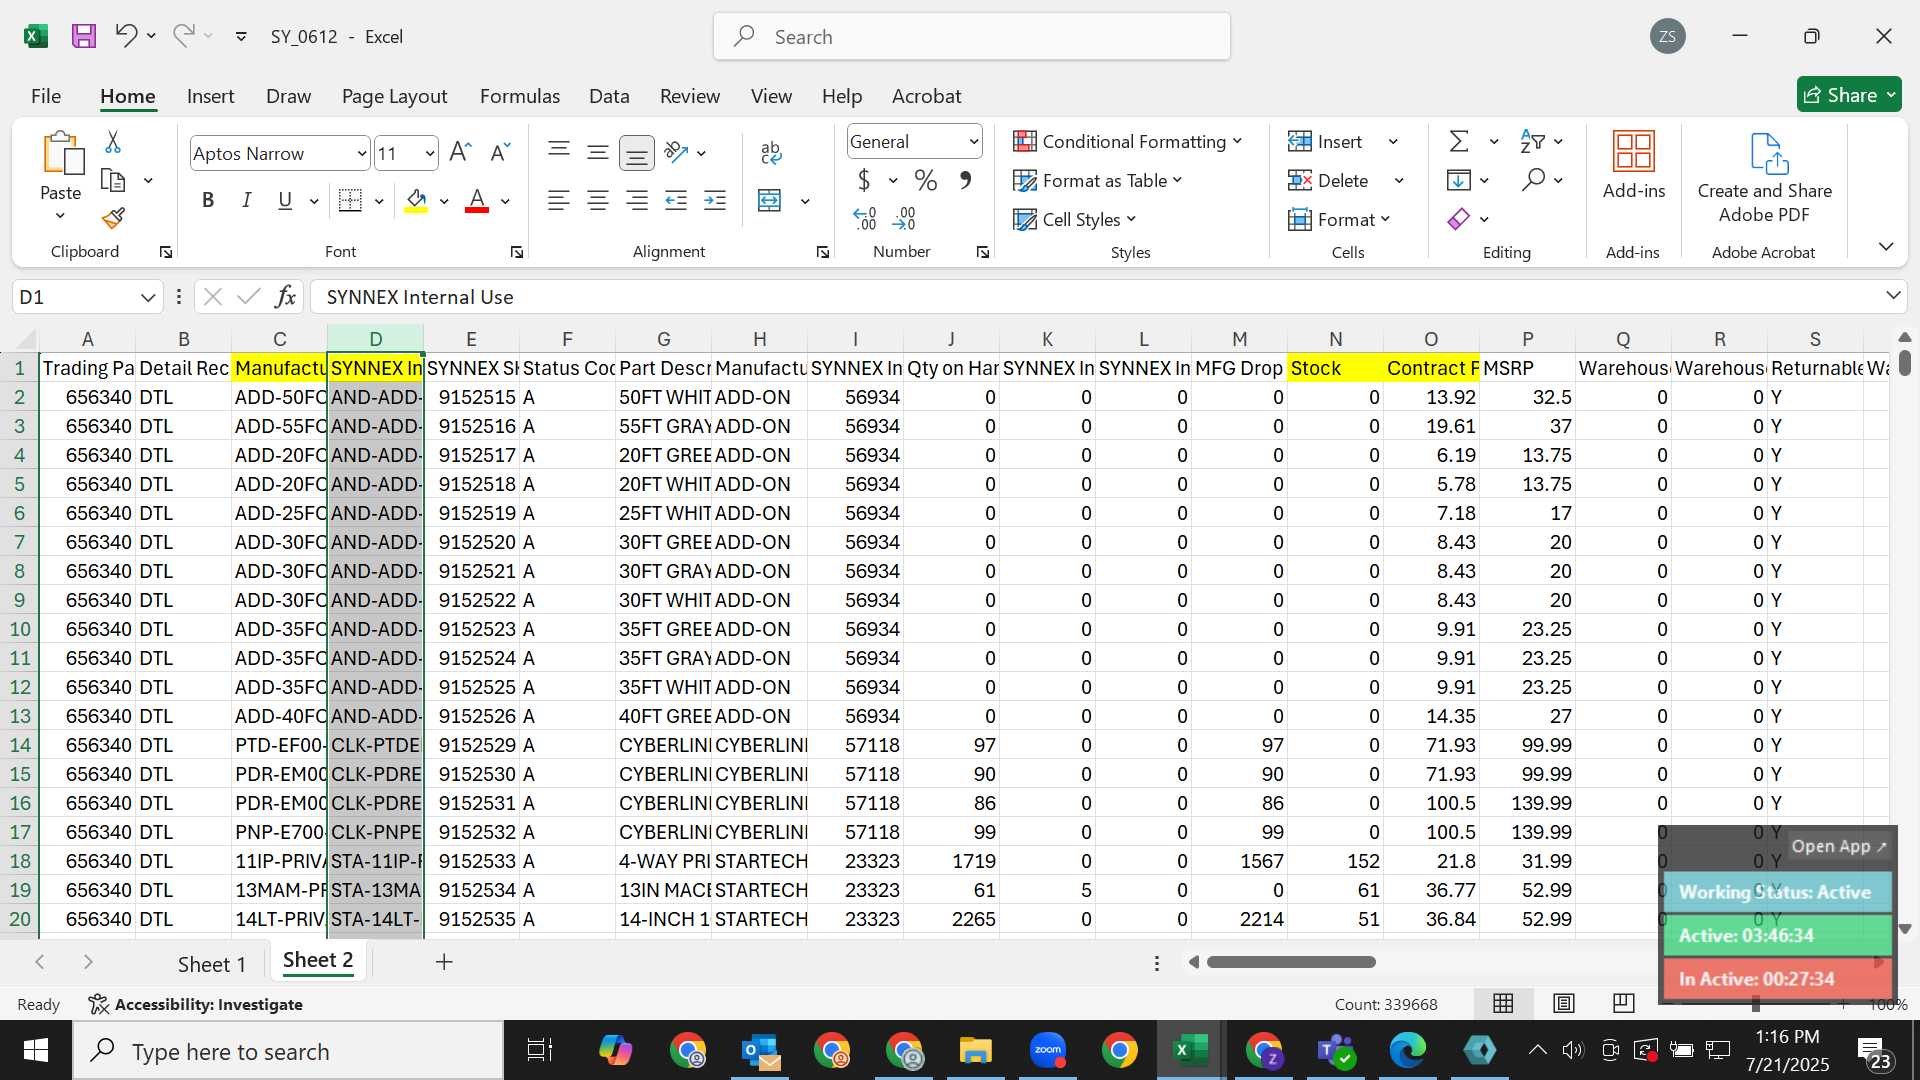Click the Comma Style icon
The height and width of the screenshot is (1080, 1920).
pyautogui.click(x=965, y=180)
